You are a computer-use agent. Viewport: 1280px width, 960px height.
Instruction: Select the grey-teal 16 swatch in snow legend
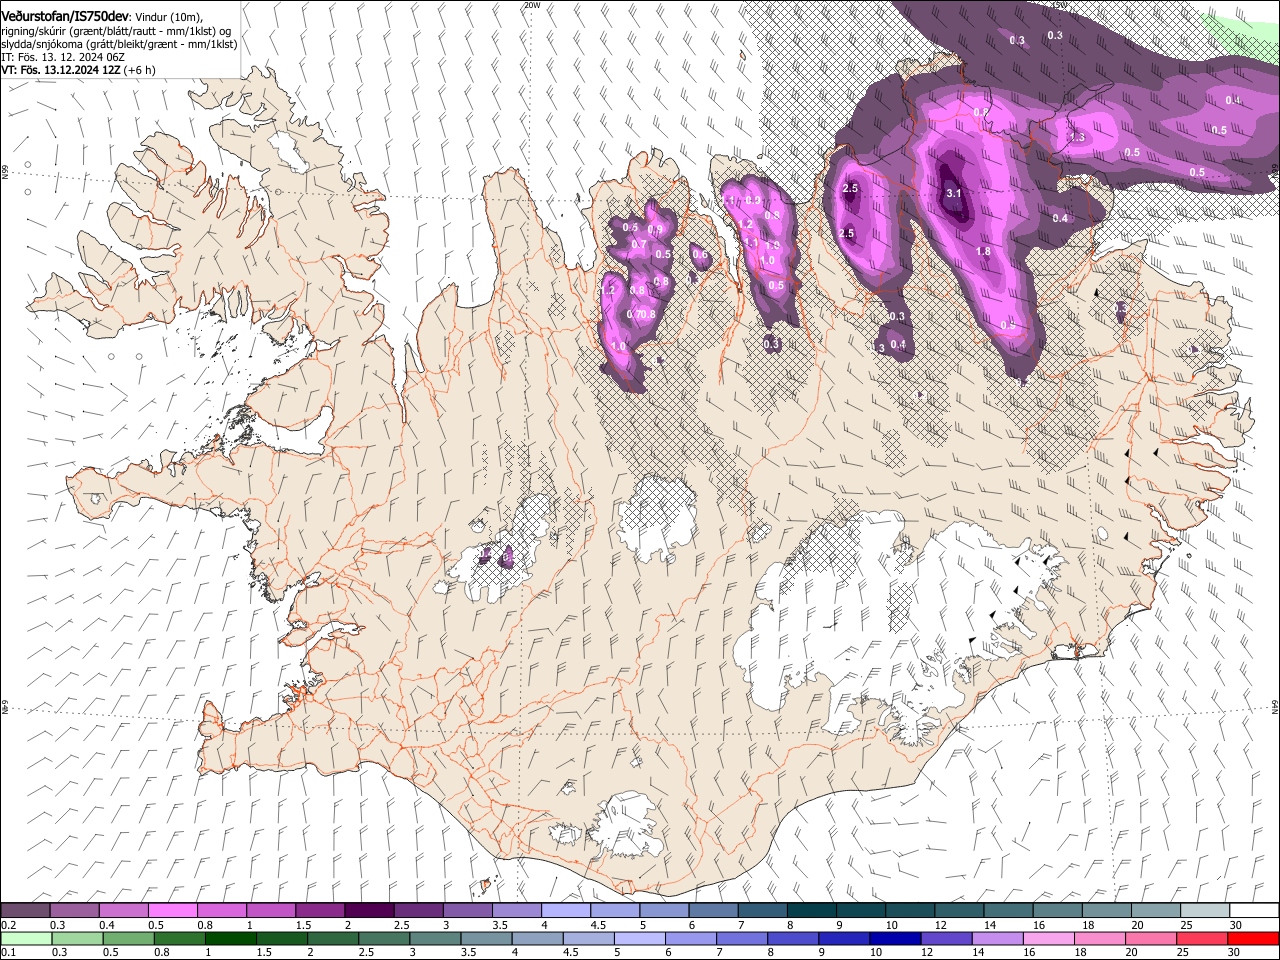coord(1057,911)
